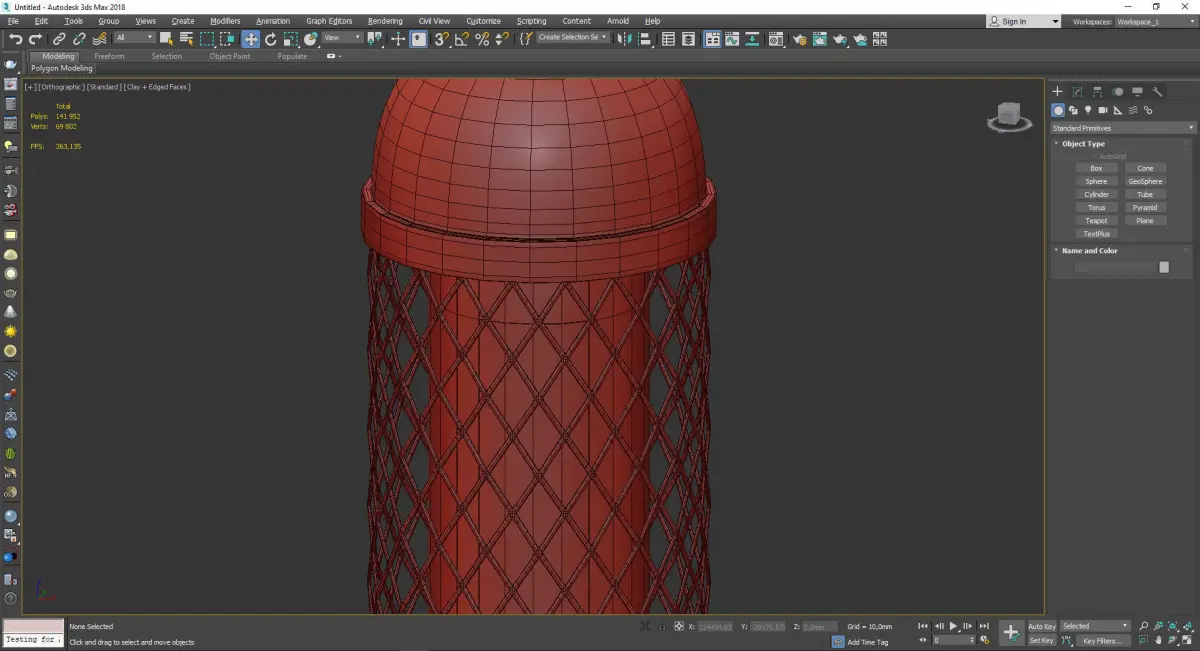This screenshot has width=1200, height=651.
Task: Open the Align tool
Action: (x=645, y=39)
